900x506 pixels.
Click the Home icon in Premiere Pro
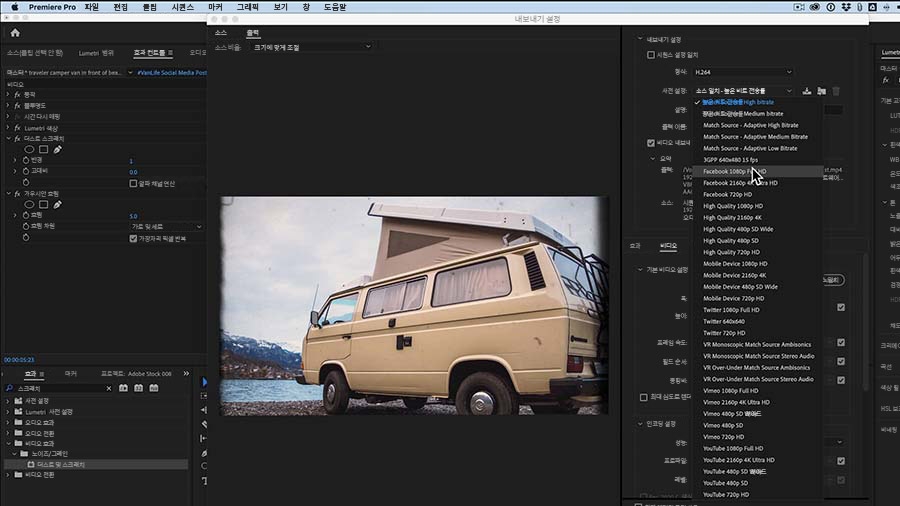(x=15, y=33)
